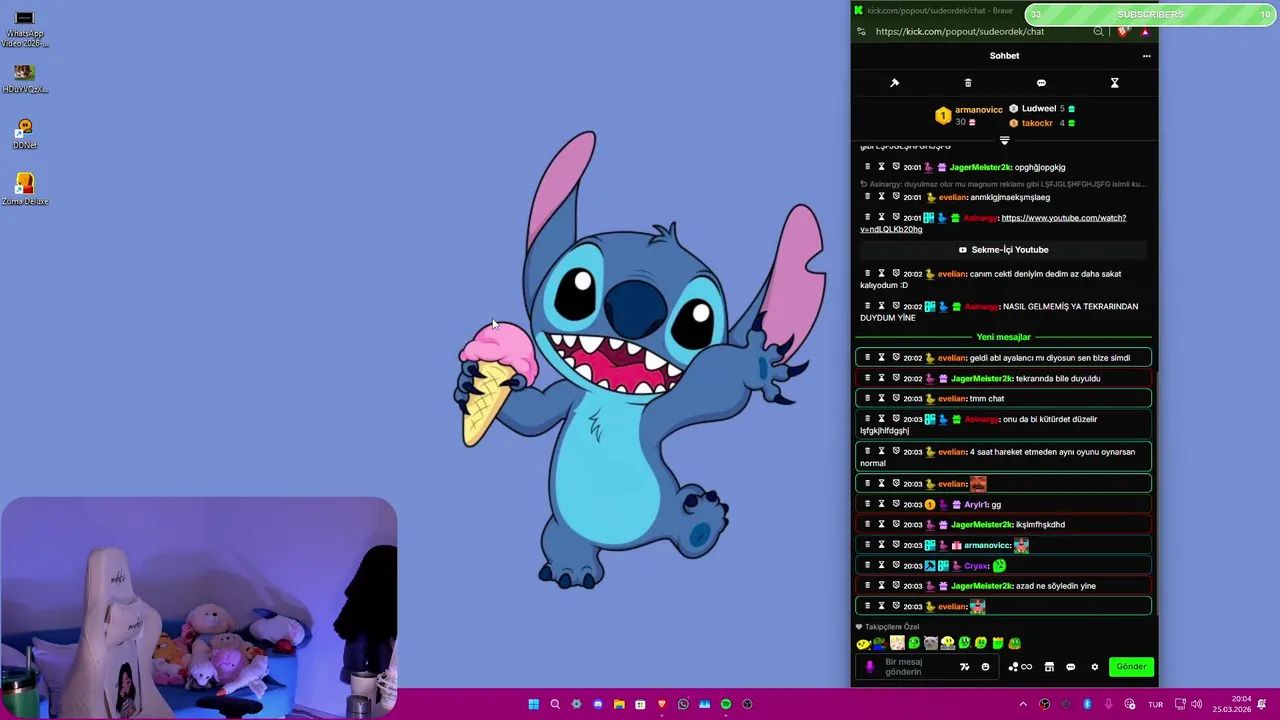Image resolution: width=1280 pixels, height=720 pixels.
Task: Insert the blonde anime face emote
Action: click(x=897, y=643)
